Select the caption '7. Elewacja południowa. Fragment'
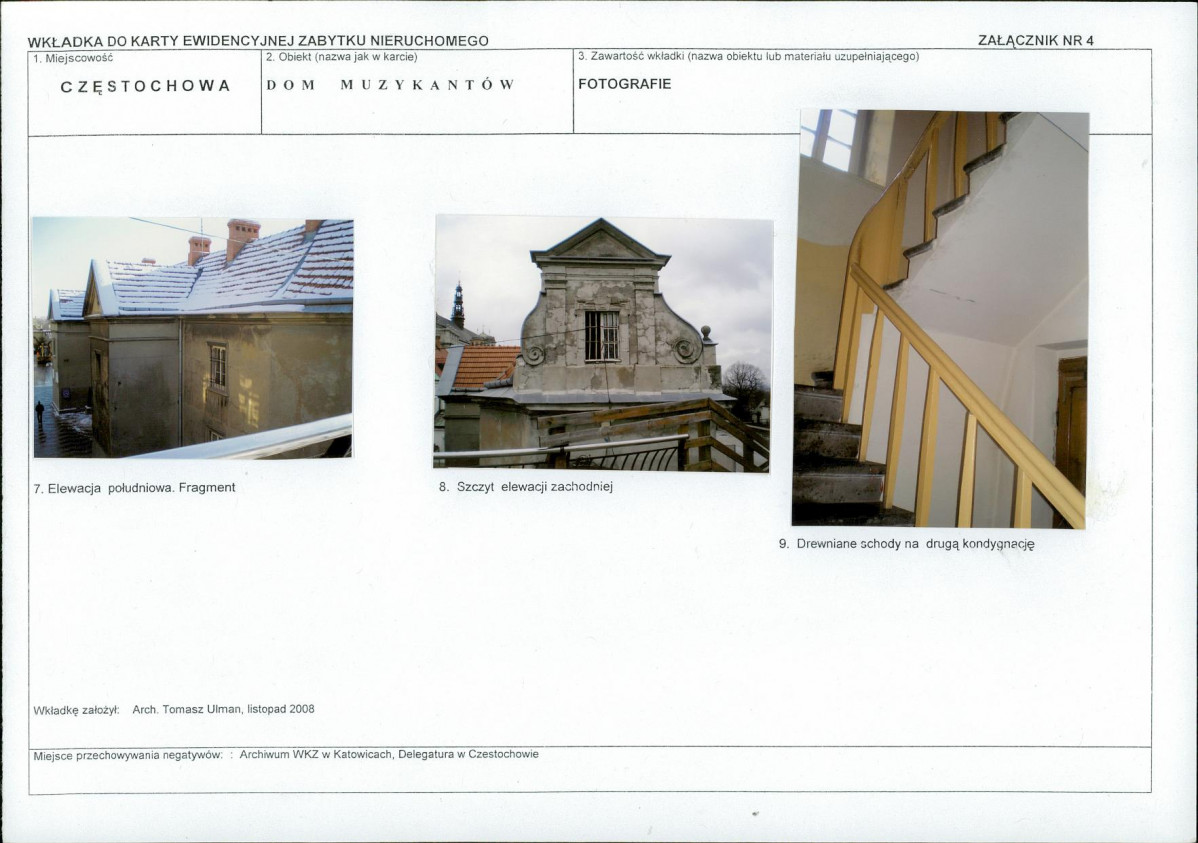 [x=134, y=488]
